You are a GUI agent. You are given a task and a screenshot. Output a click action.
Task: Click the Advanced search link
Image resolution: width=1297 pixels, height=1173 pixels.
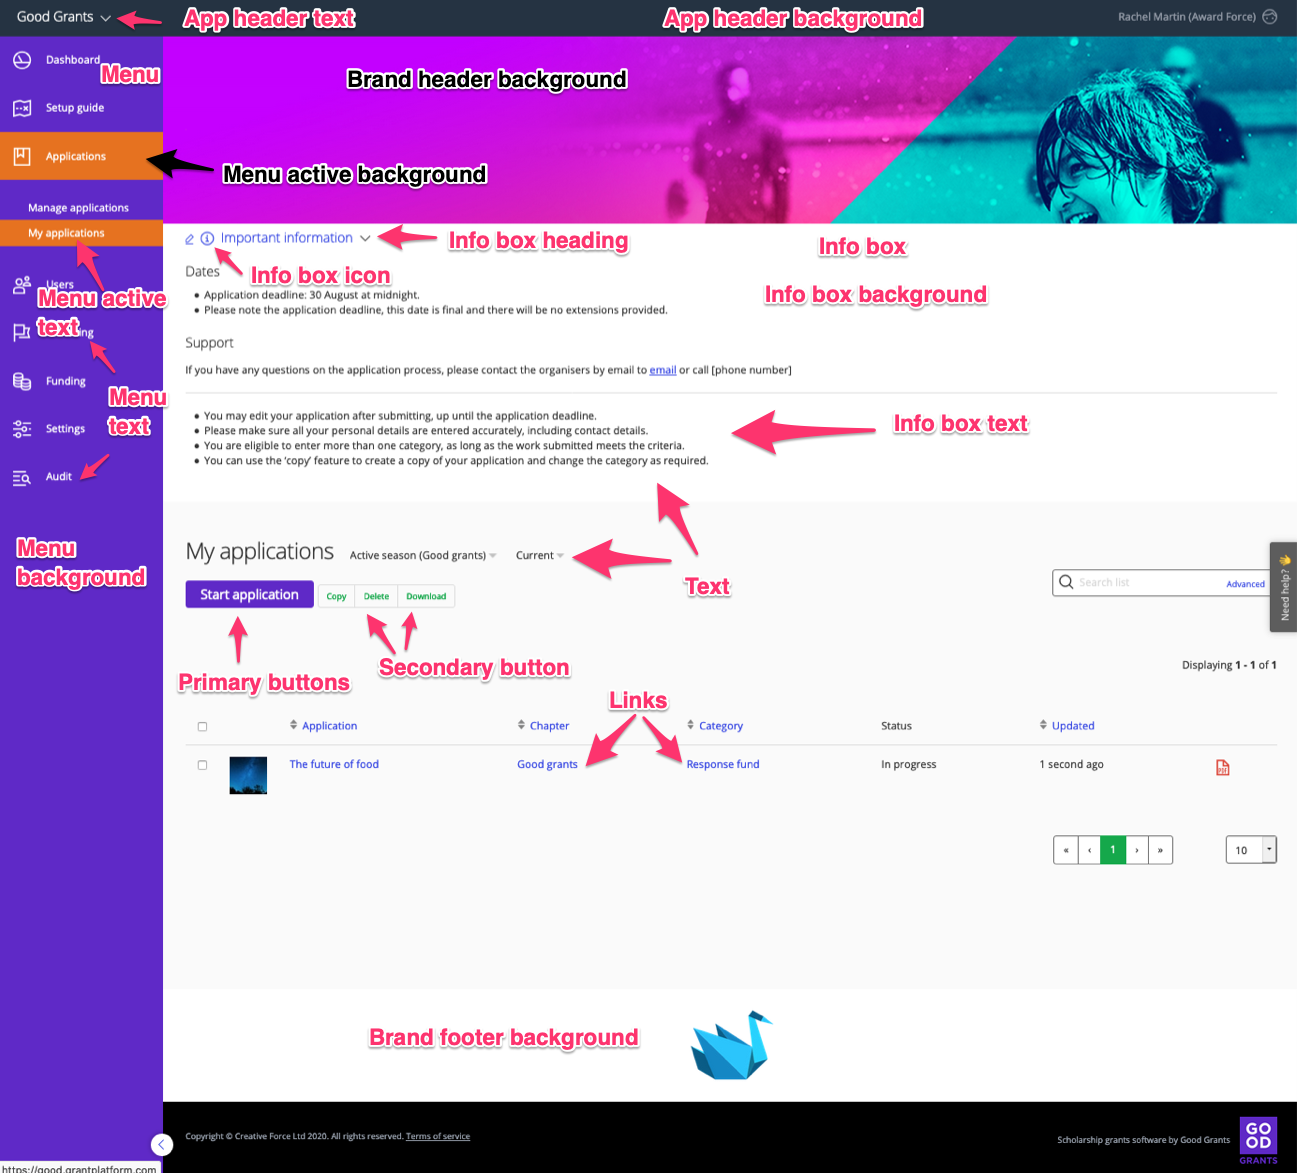coord(1245,584)
